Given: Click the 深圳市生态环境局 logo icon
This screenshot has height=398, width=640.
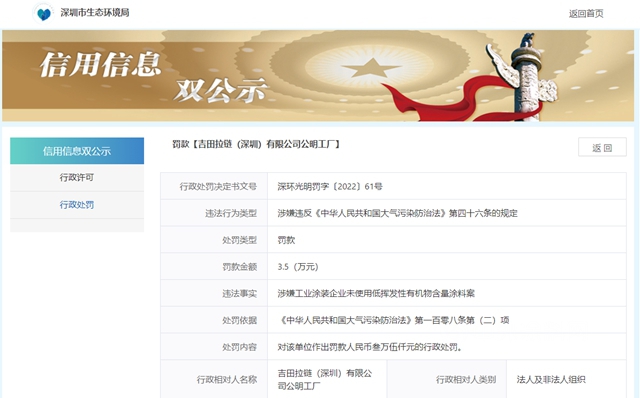Looking at the screenshot, I should point(44,13).
